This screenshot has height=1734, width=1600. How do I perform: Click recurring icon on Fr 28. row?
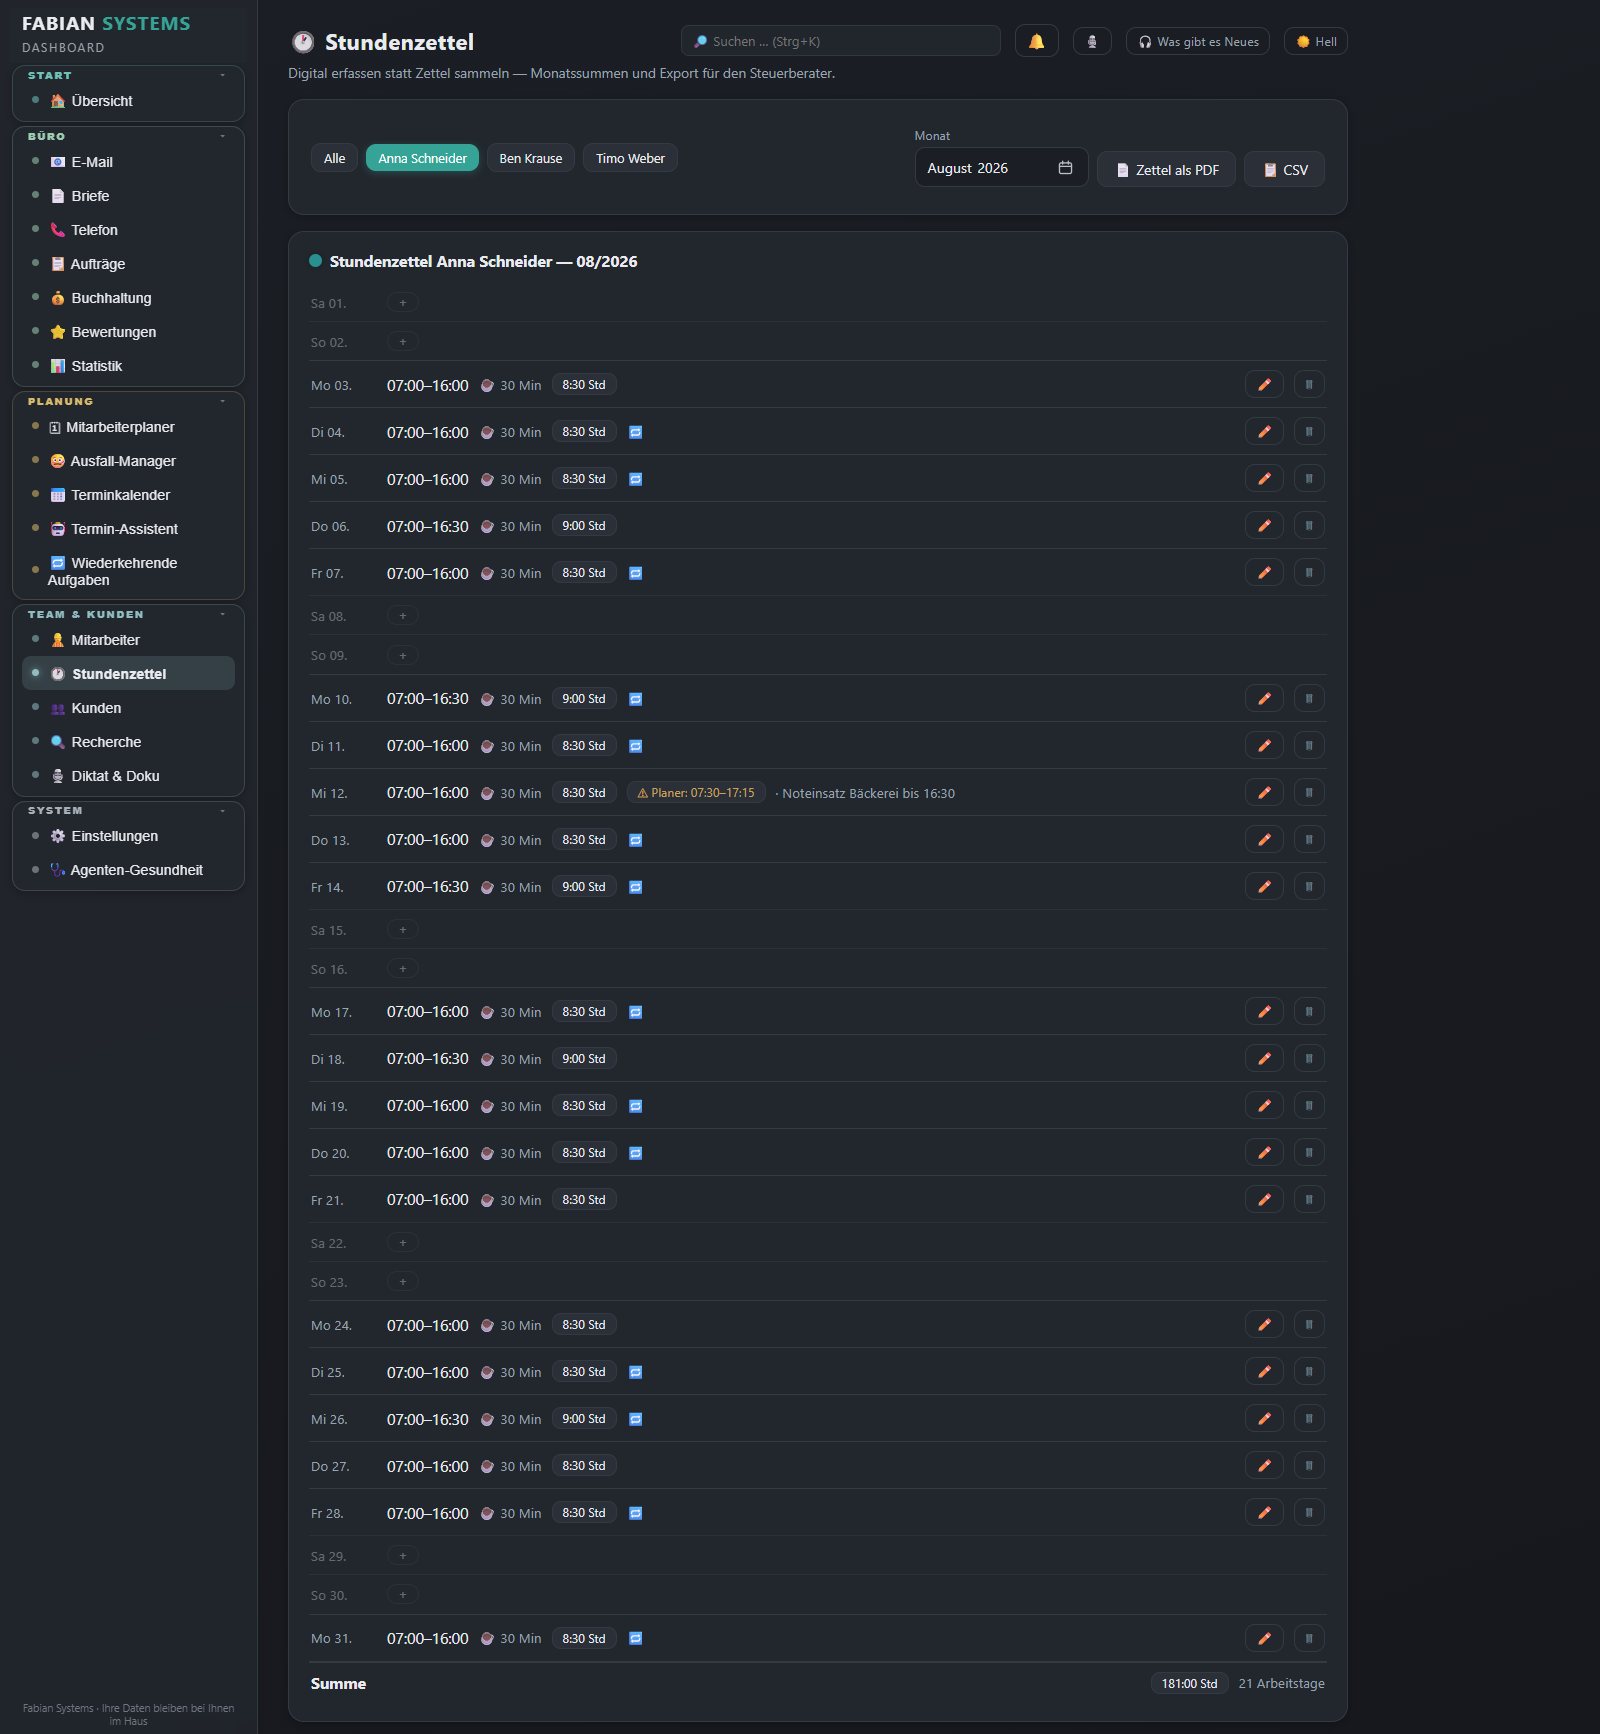coord(635,1513)
